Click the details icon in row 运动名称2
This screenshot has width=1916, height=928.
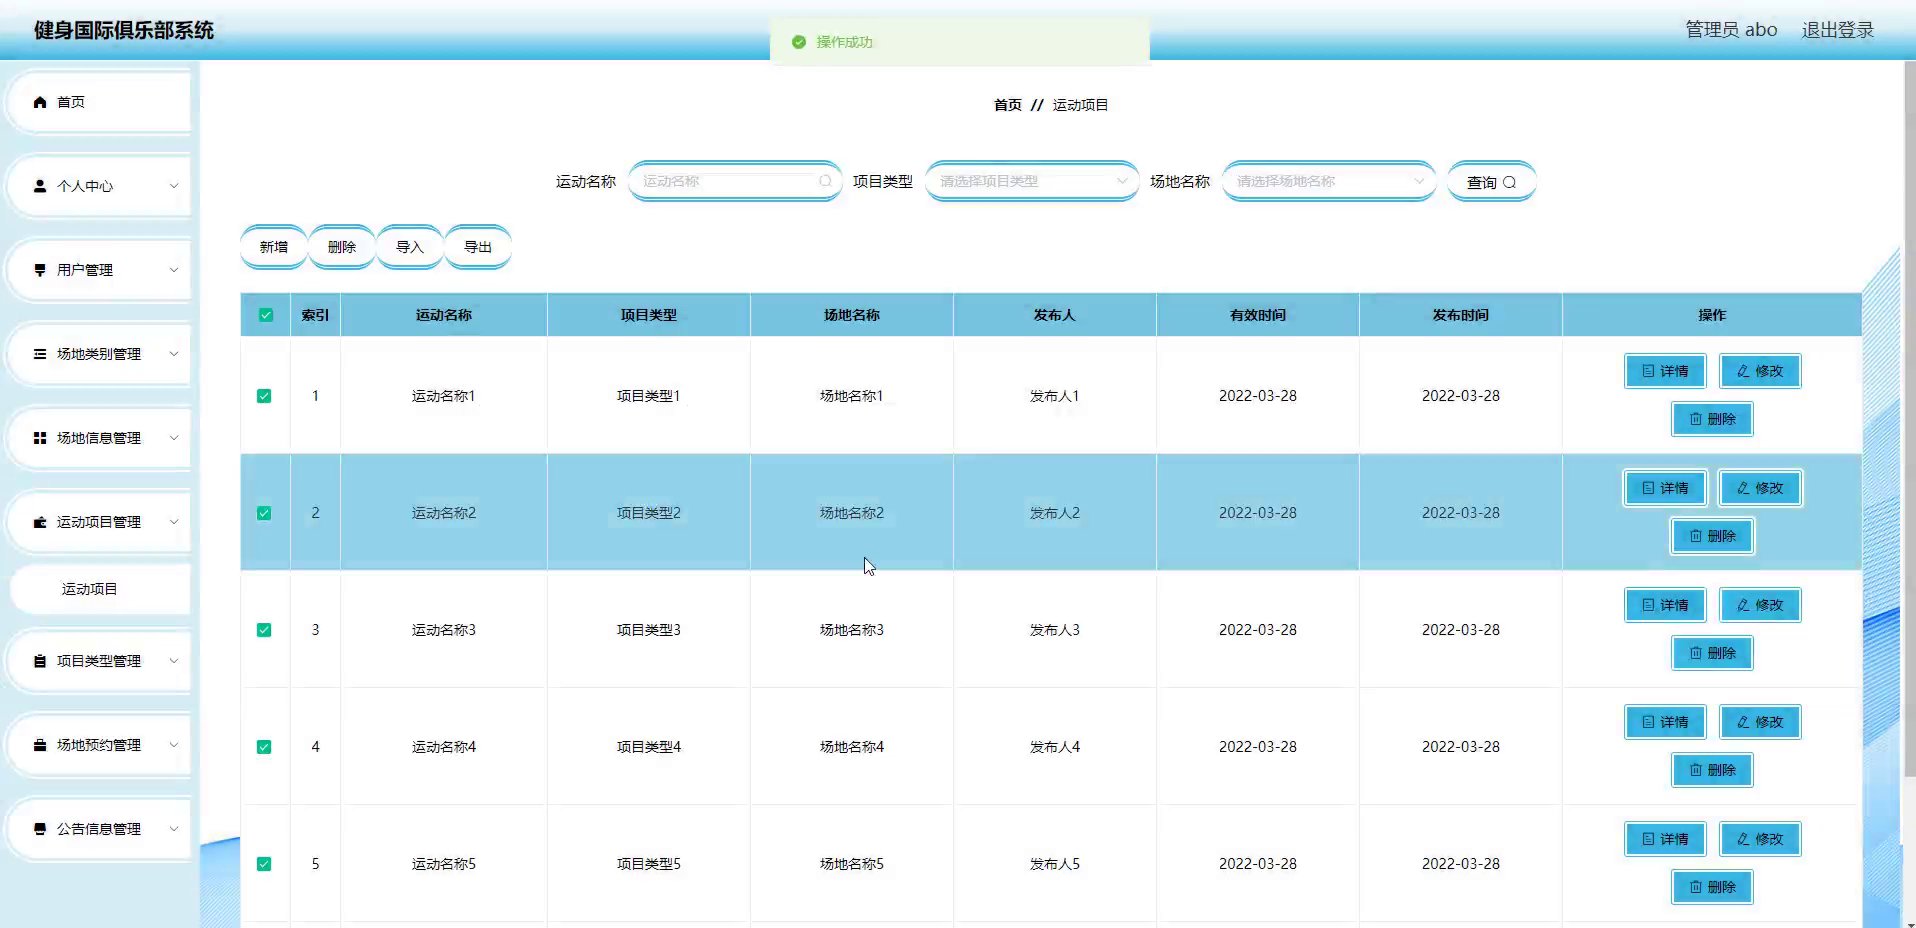click(1648, 488)
